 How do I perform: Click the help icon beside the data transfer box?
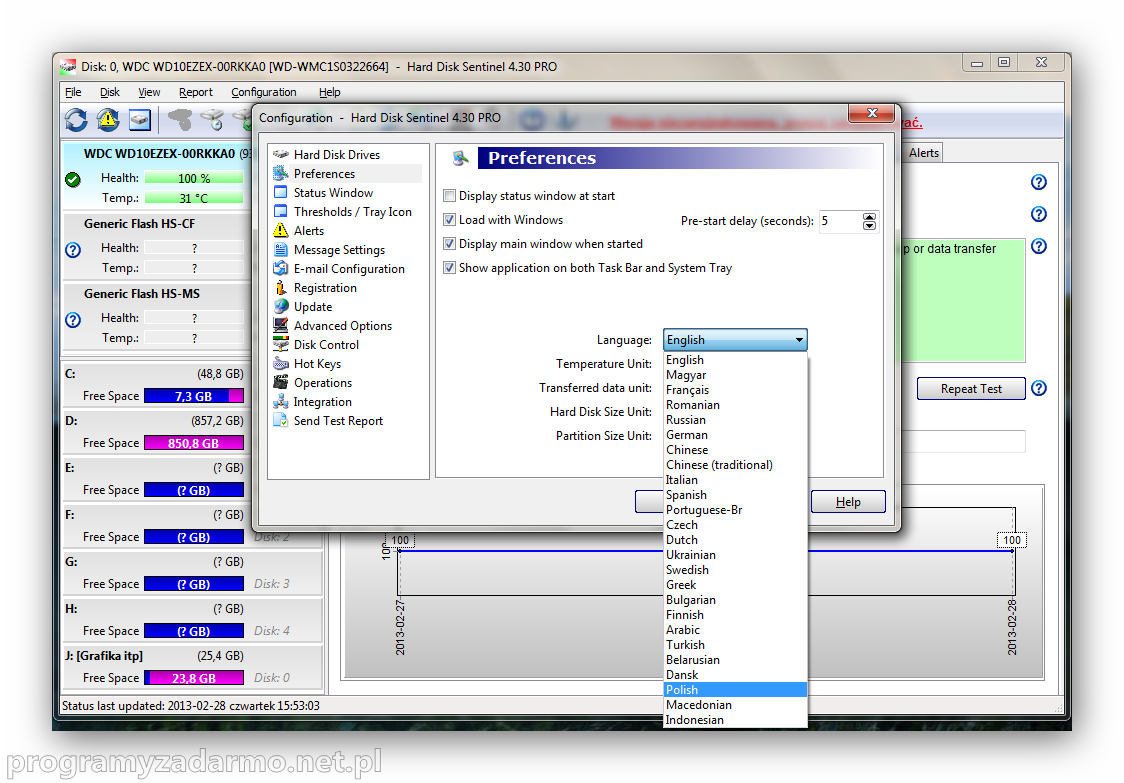(1039, 246)
